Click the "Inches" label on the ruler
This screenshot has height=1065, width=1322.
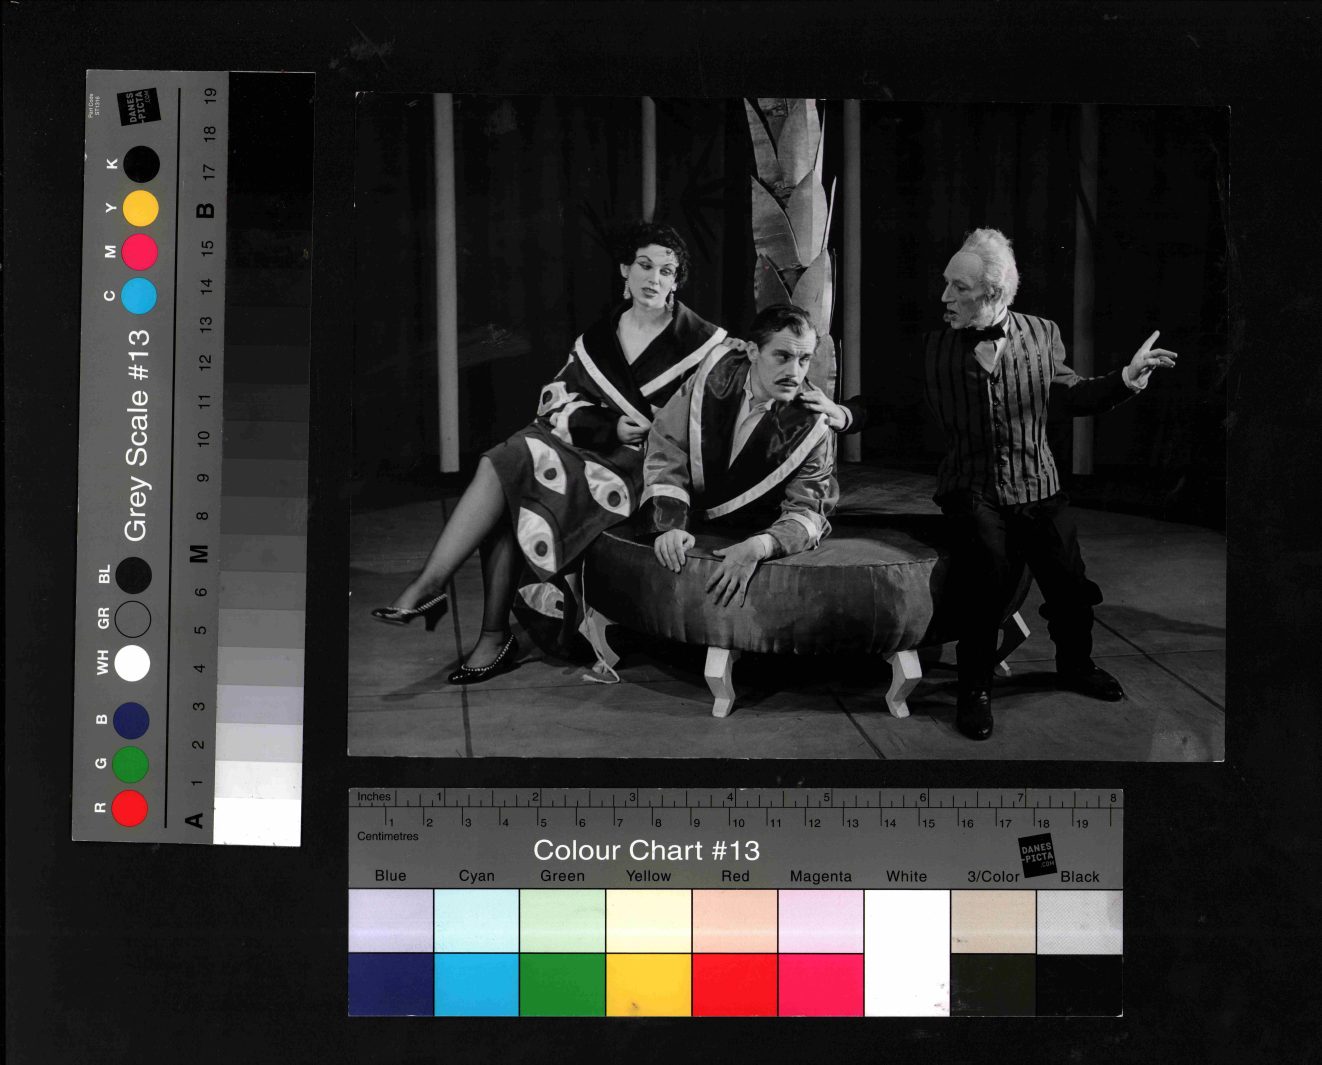pyautogui.click(x=374, y=797)
